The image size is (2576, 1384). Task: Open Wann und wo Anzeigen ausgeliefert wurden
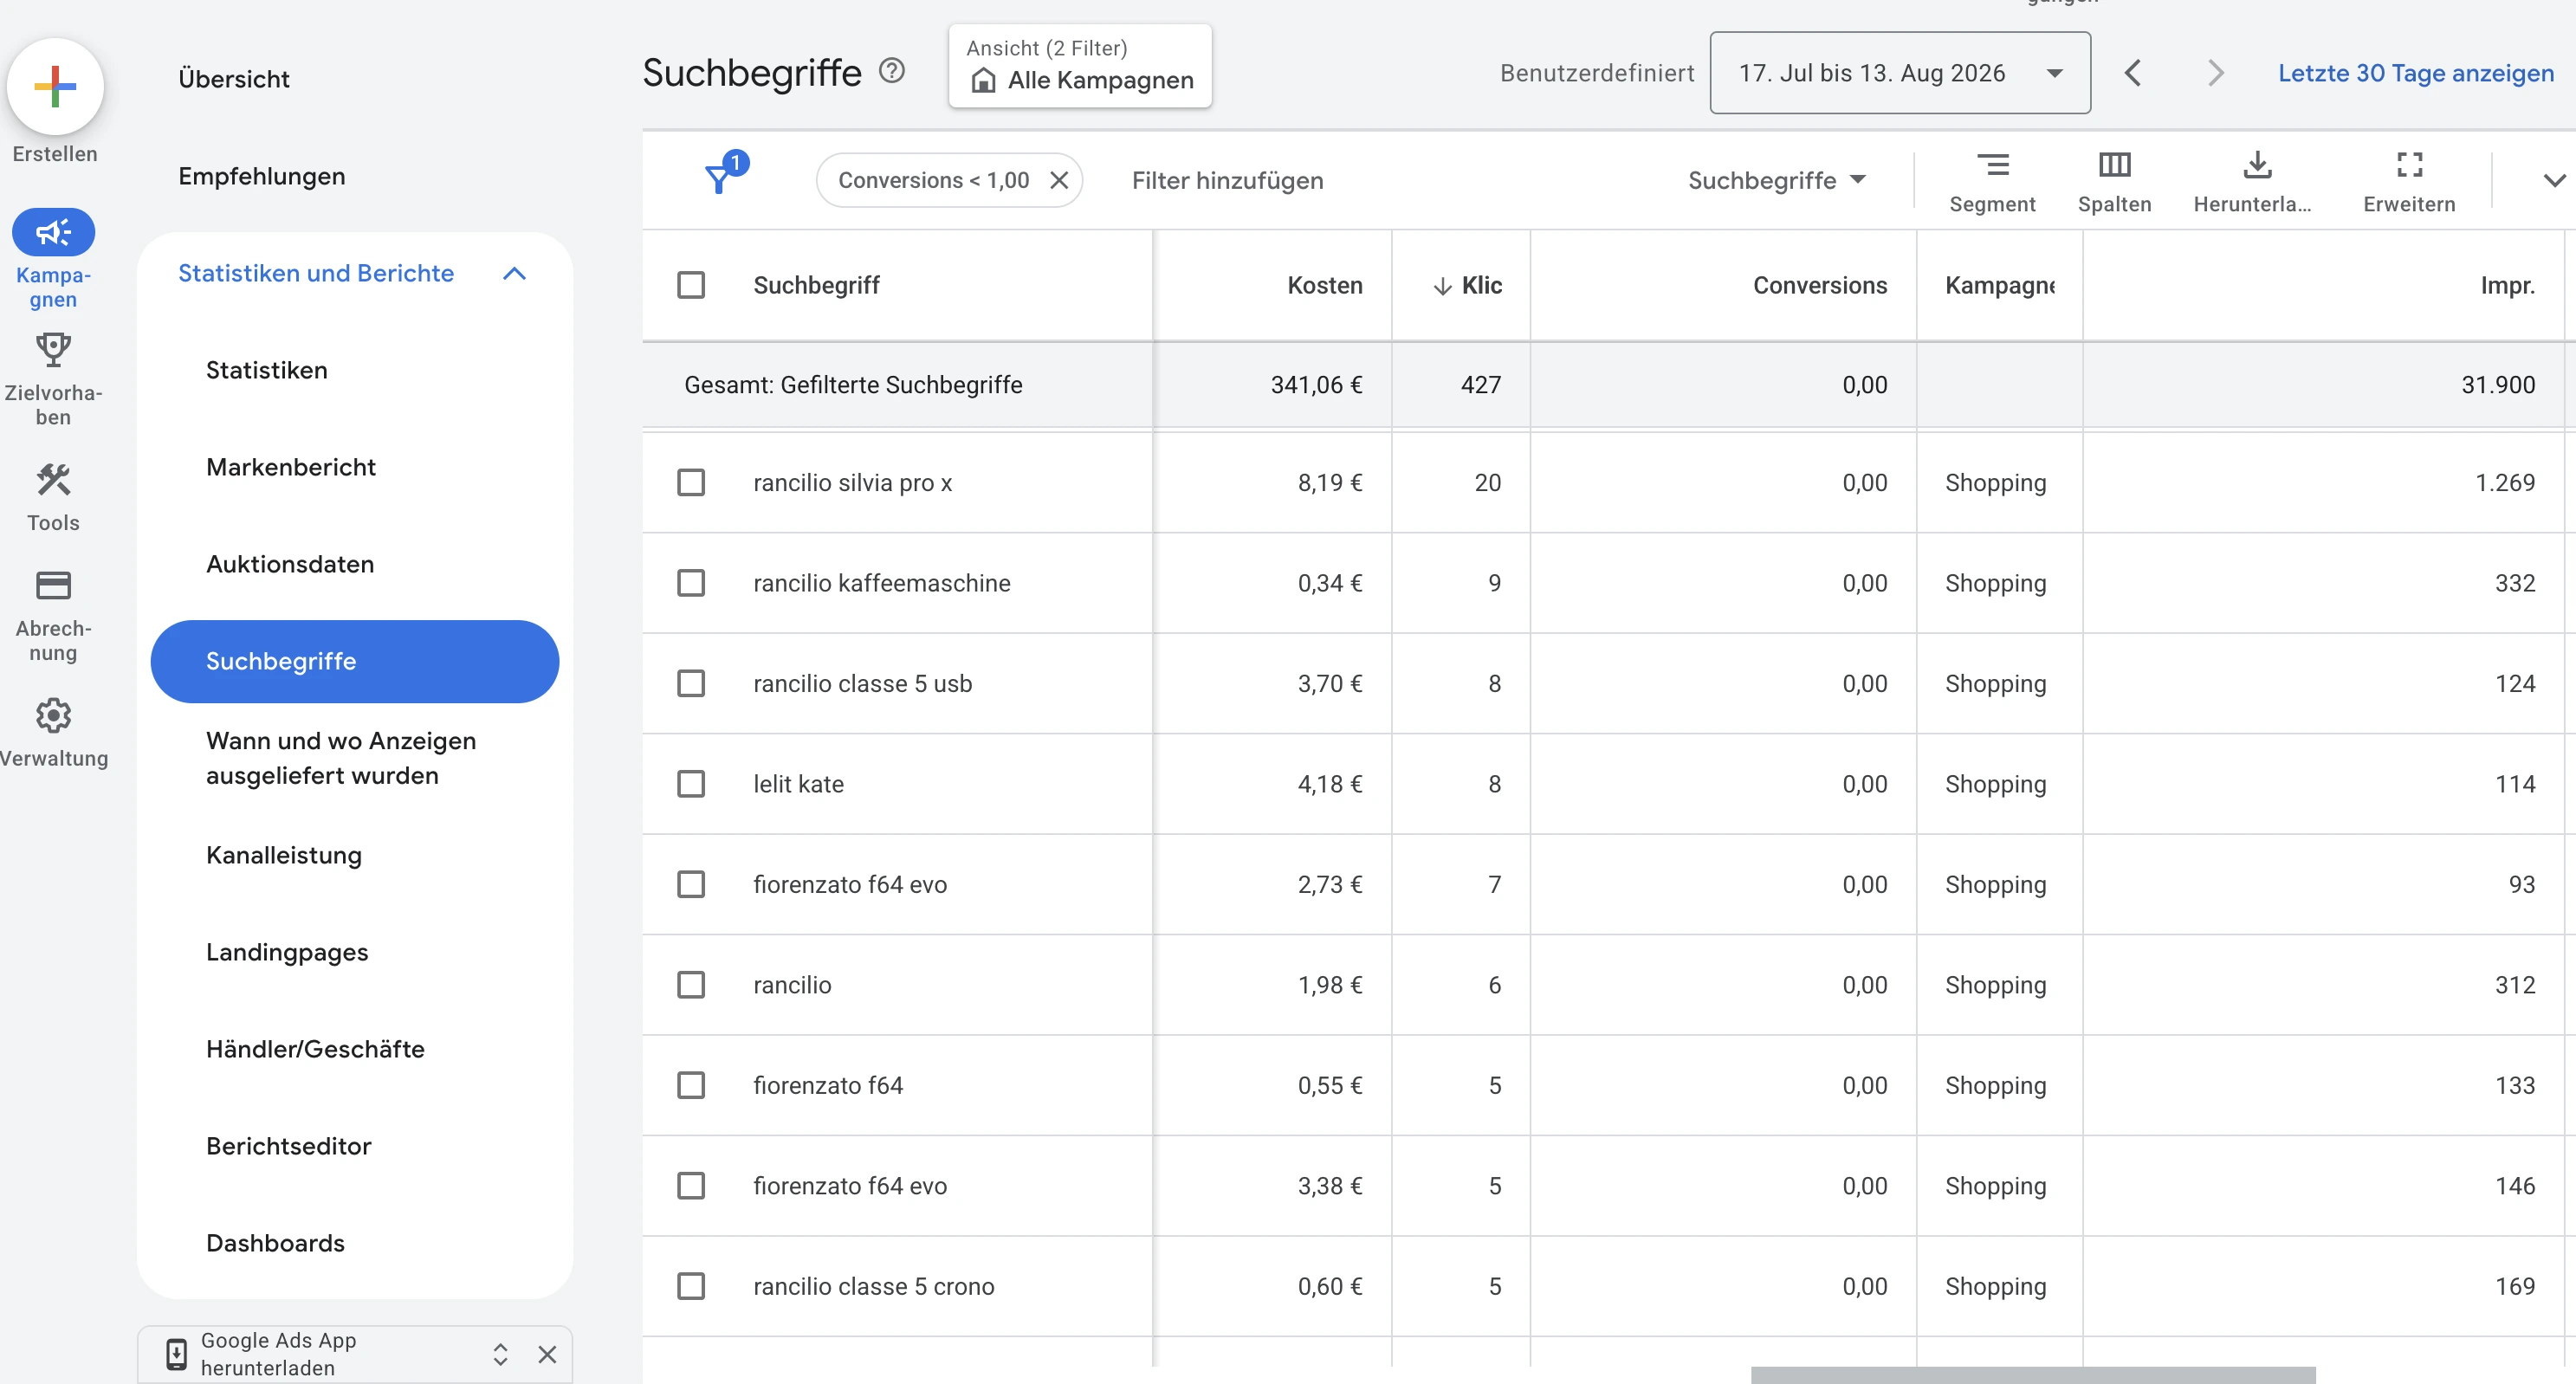(341, 758)
